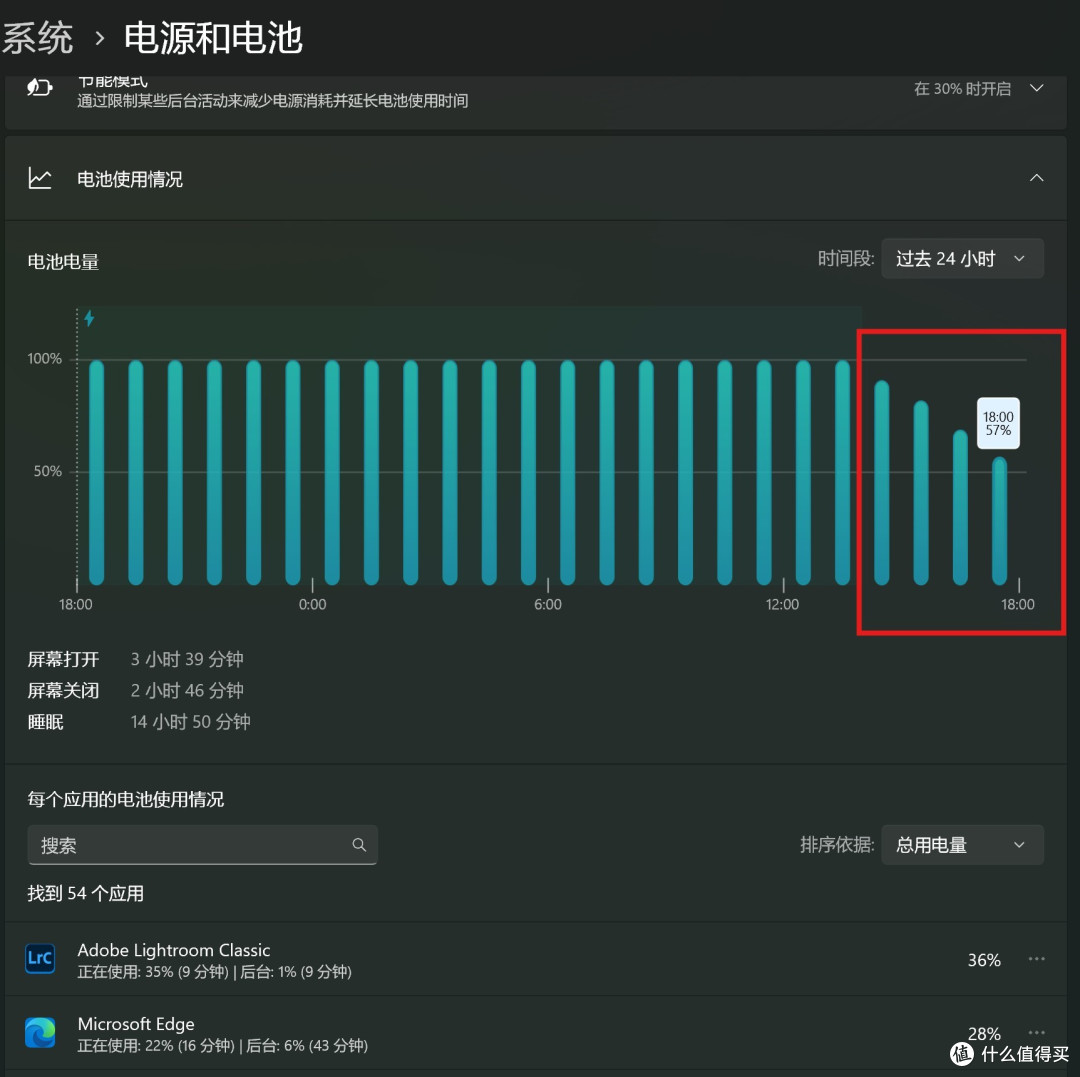
Task: Expand the energy saver 在 30% 时开启 chevron
Action: click(1036, 88)
